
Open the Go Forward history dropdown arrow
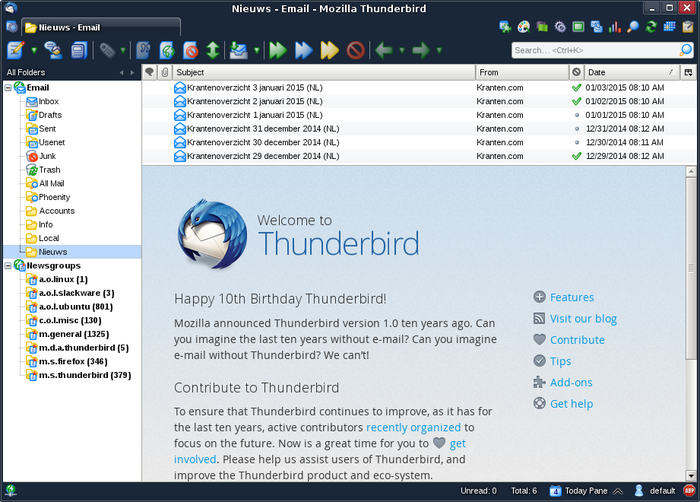coord(439,50)
